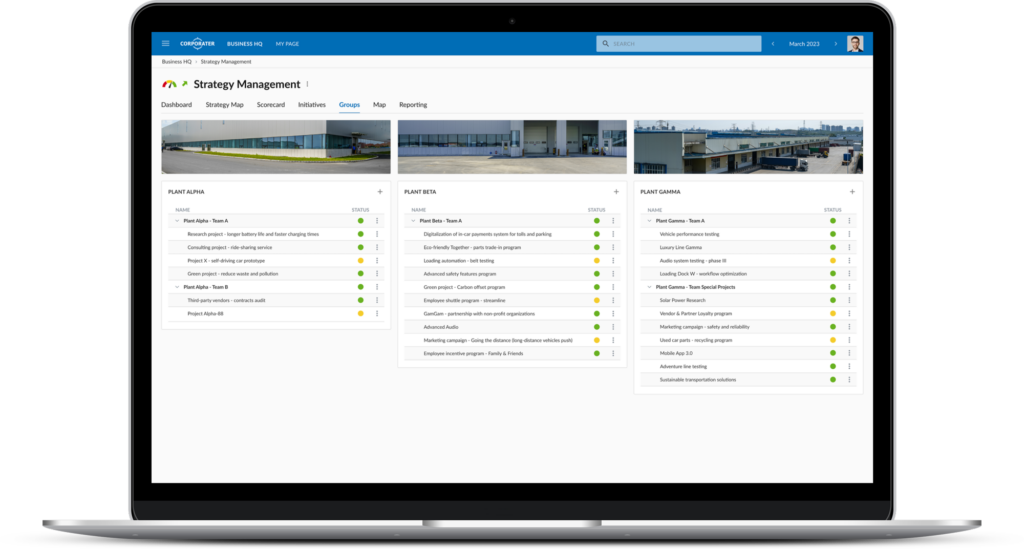Go to previous month arrow

pos(773,44)
